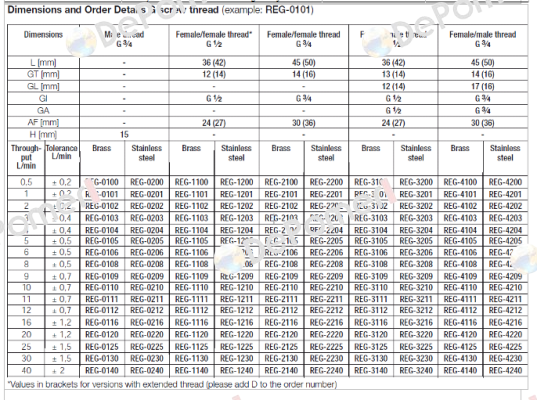
Task: Click the GT [mm] row label
Action: tap(43, 74)
